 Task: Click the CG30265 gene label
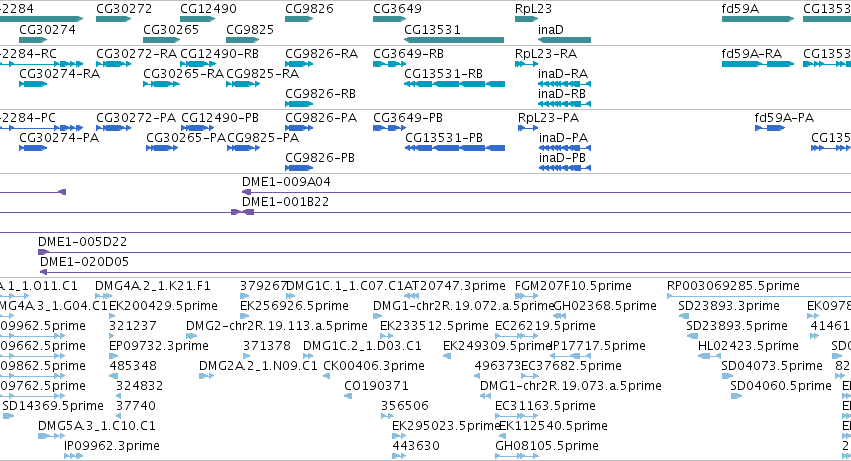pyautogui.click(x=170, y=29)
